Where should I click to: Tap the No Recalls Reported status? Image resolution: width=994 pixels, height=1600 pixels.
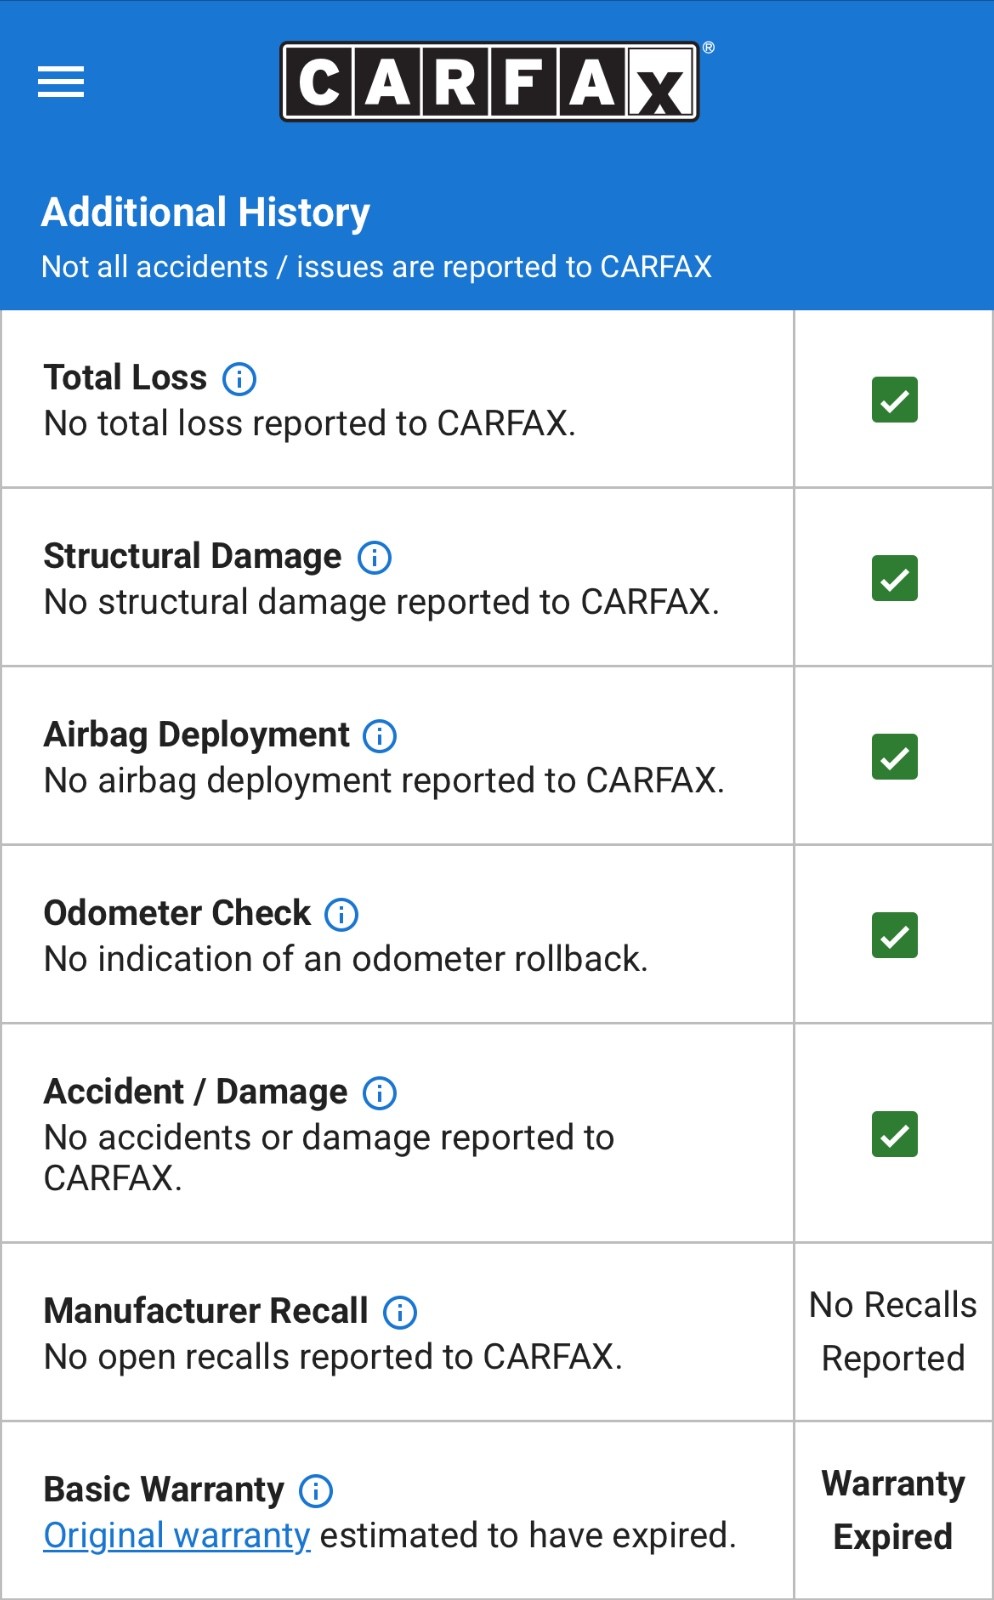(893, 1331)
